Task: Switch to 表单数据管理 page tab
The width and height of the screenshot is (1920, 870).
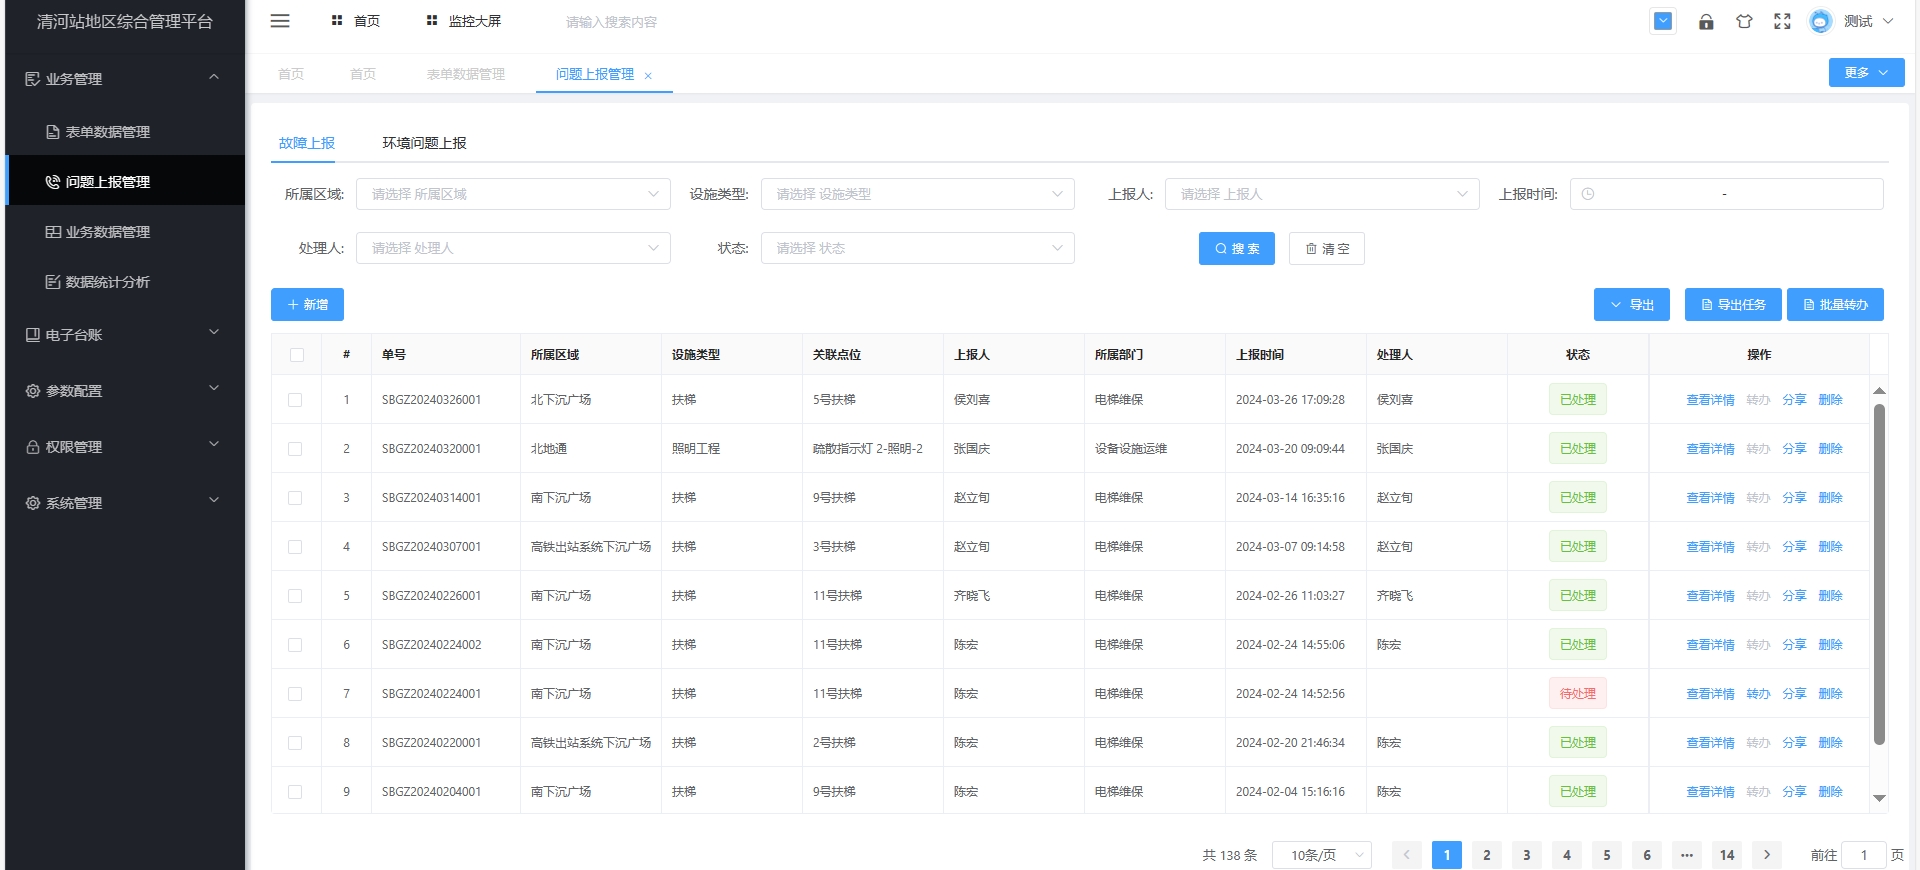Action: click(466, 74)
